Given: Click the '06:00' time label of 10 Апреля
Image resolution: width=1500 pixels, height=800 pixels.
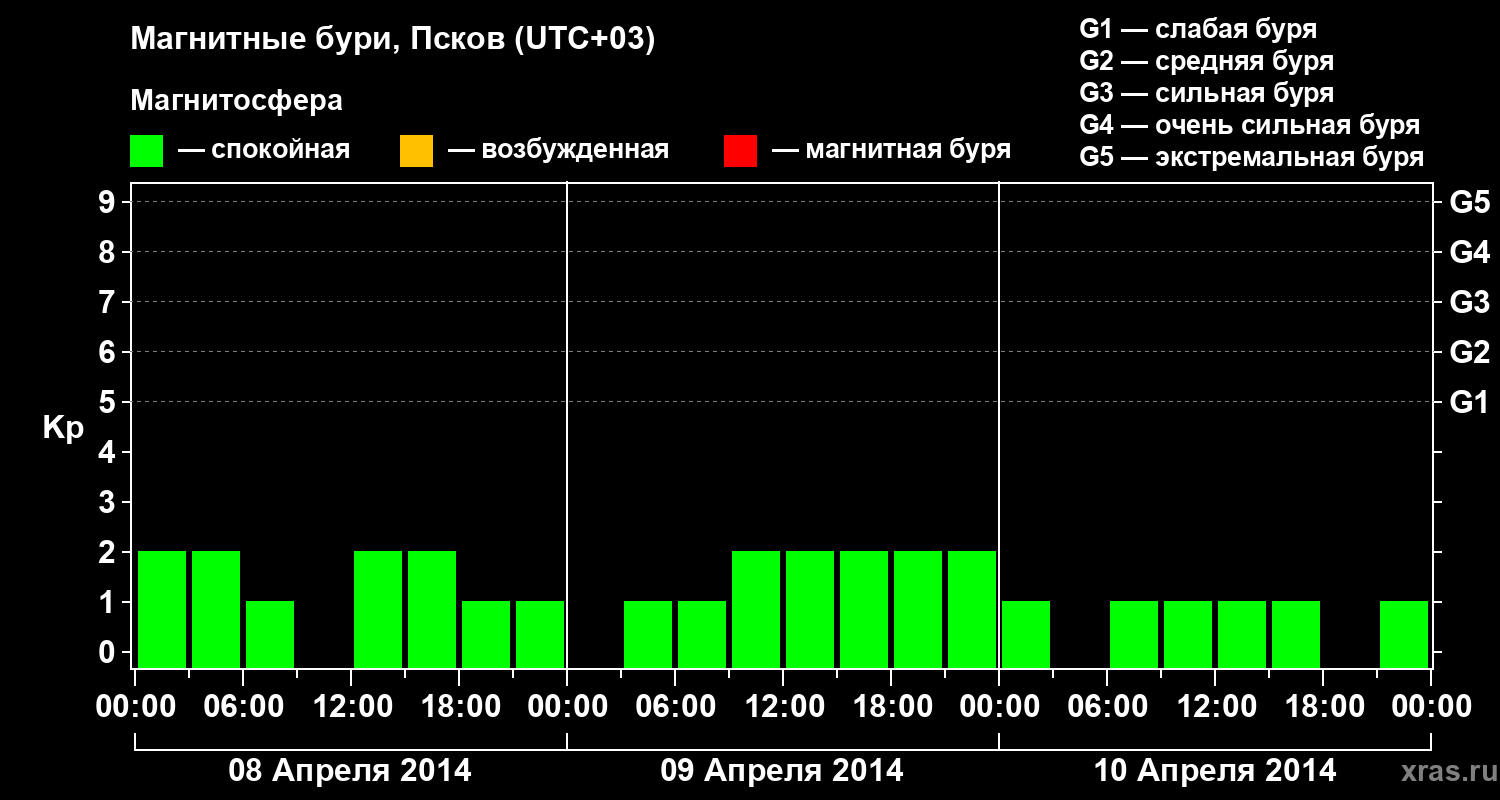Looking at the screenshot, I should coord(1107,706).
